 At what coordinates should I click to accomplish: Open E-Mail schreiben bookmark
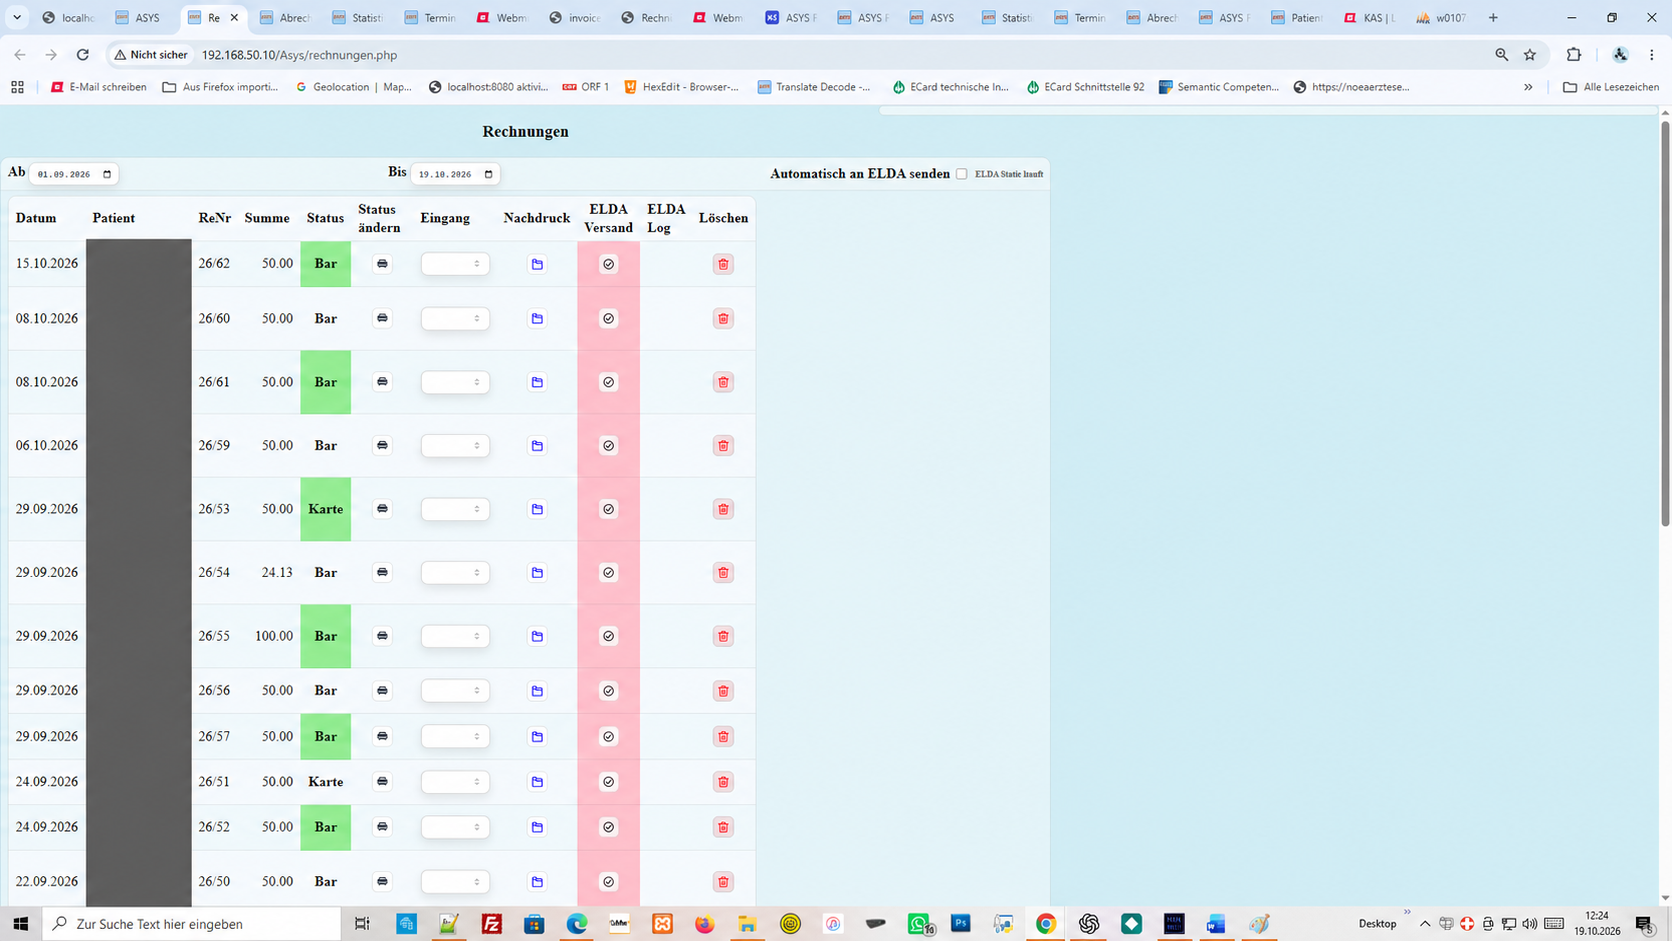click(x=99, y=87)
